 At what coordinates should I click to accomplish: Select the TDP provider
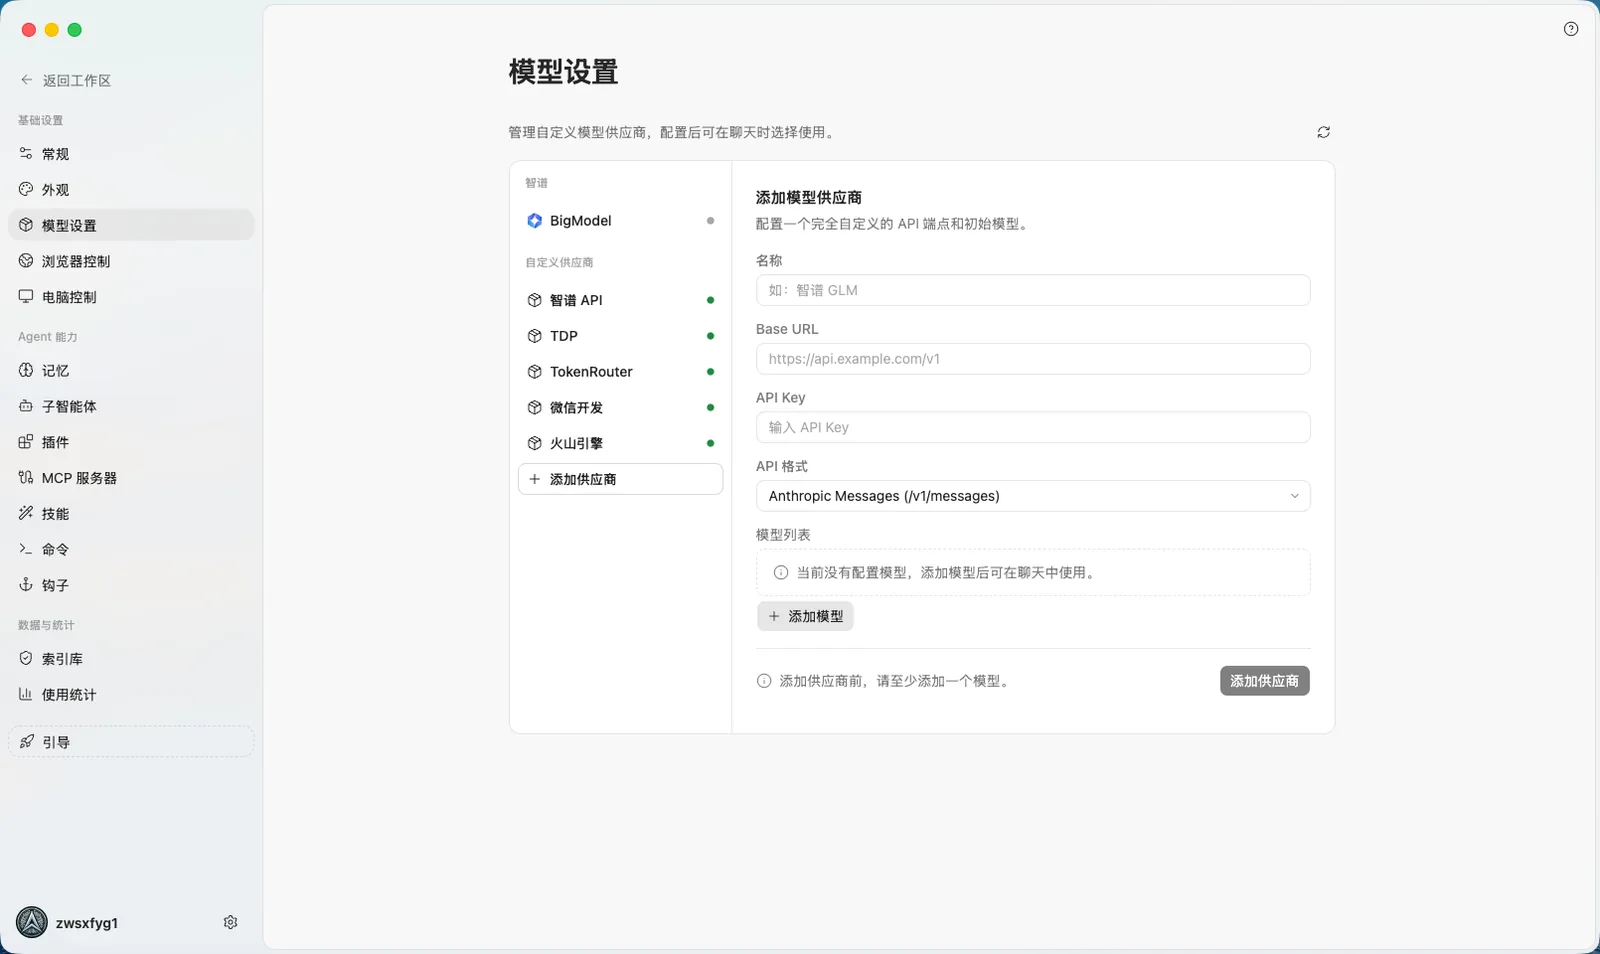click(x=620, y=336)
